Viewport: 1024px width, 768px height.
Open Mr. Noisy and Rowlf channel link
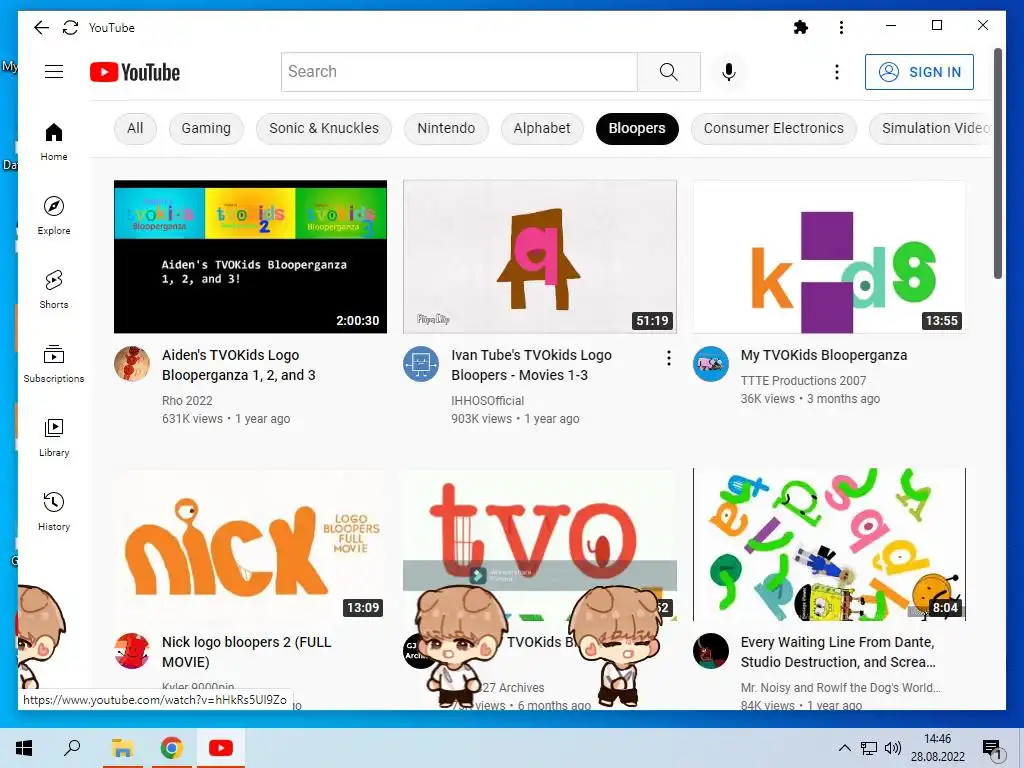[x=840, y=688]
